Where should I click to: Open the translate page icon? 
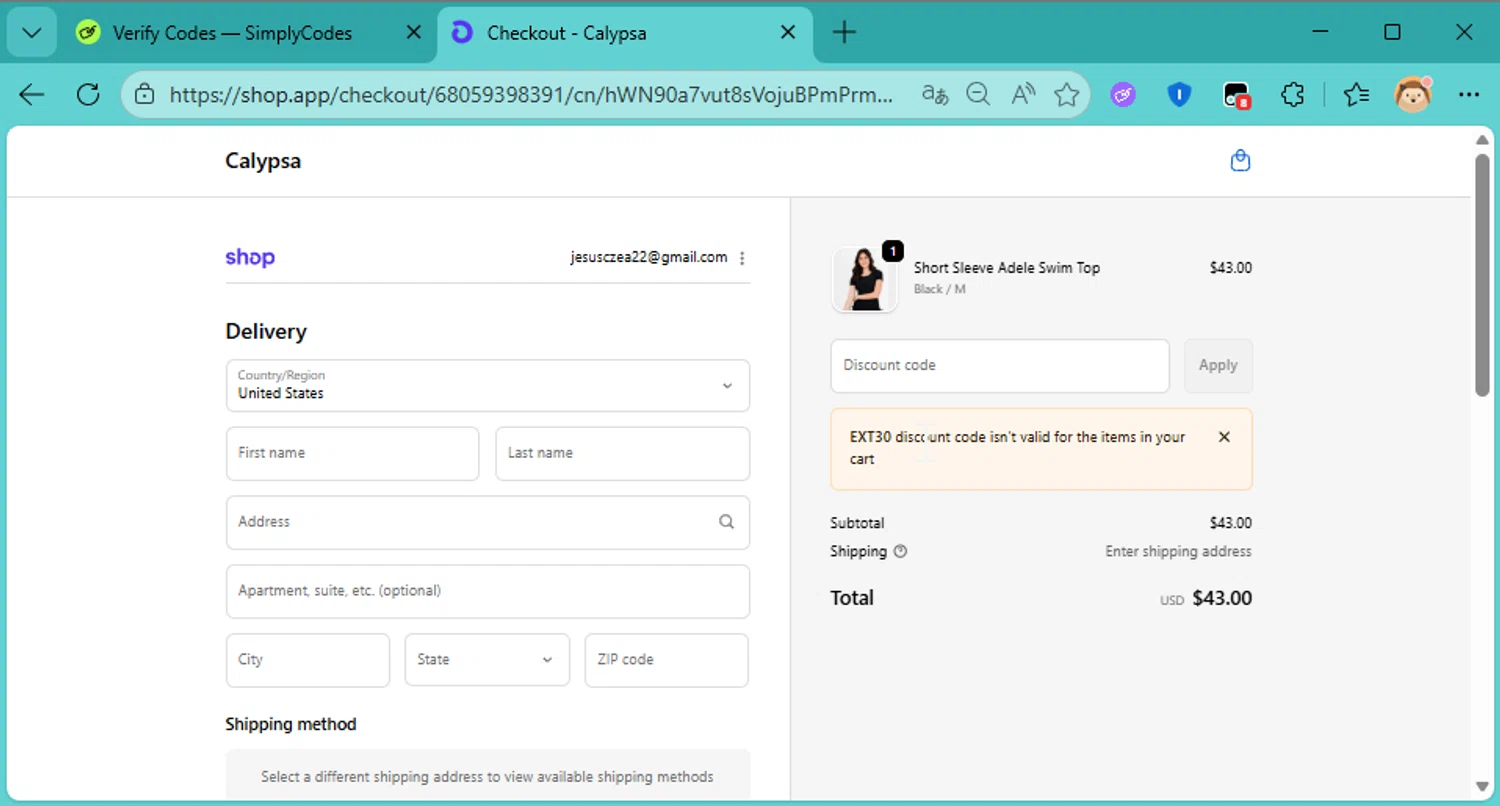935,95
